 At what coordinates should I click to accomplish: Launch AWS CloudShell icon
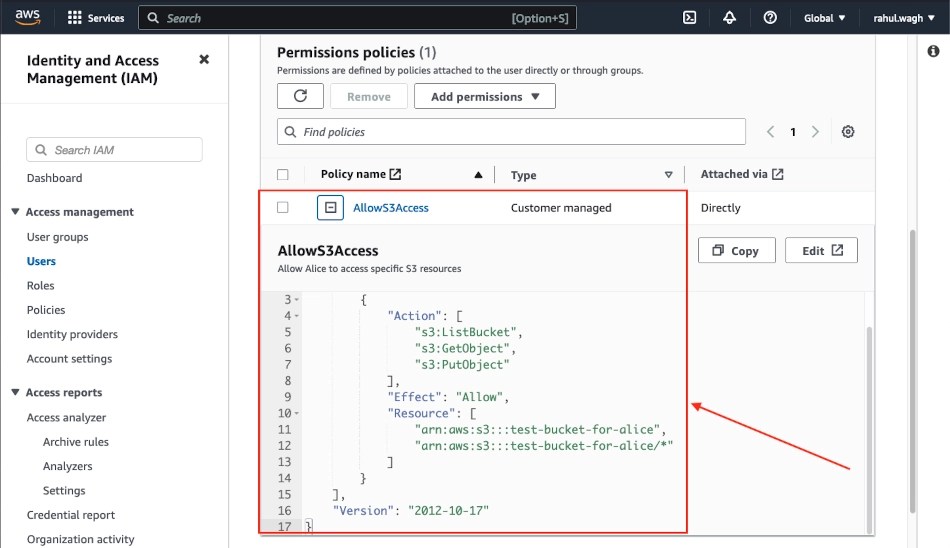coord(689,18)
